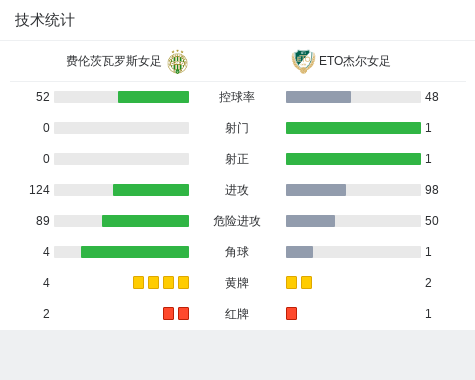This screenshot has width=475, height=380.
Task: Click the ETO杰尔女足 team crest icon
Action: point(303,62)
